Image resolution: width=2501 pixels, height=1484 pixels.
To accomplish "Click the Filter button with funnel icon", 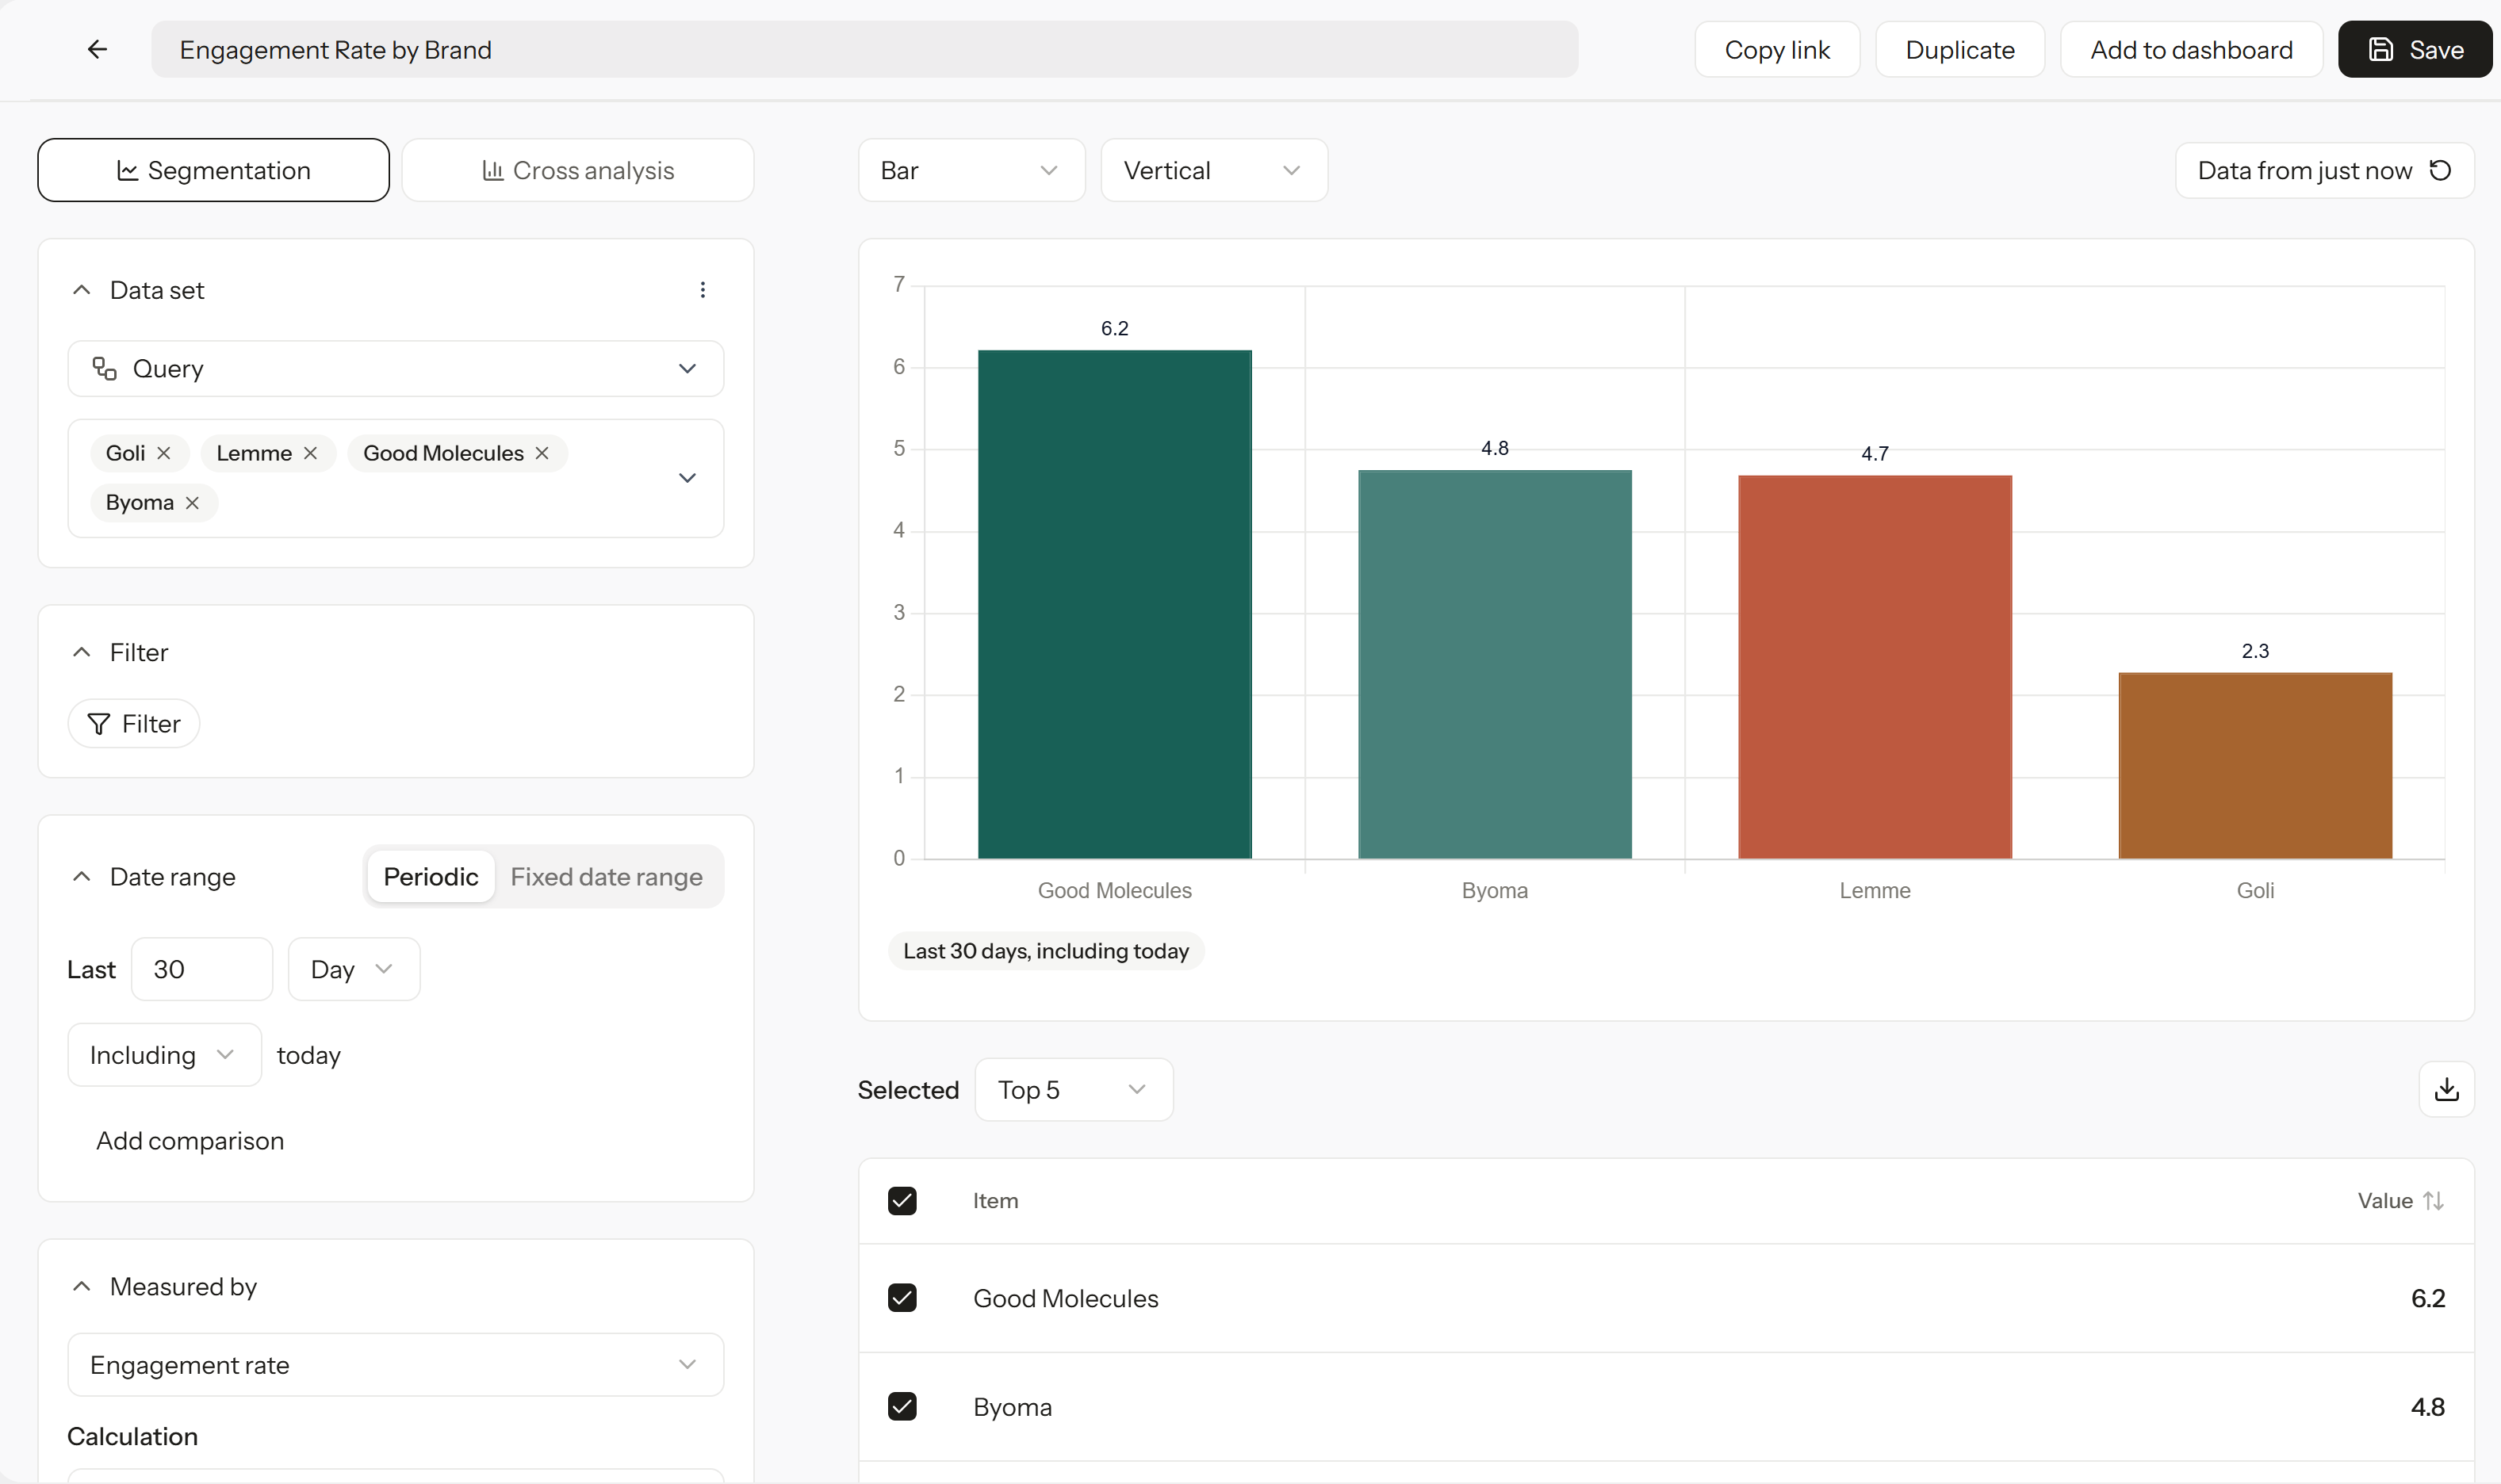I will click(134, 724).
